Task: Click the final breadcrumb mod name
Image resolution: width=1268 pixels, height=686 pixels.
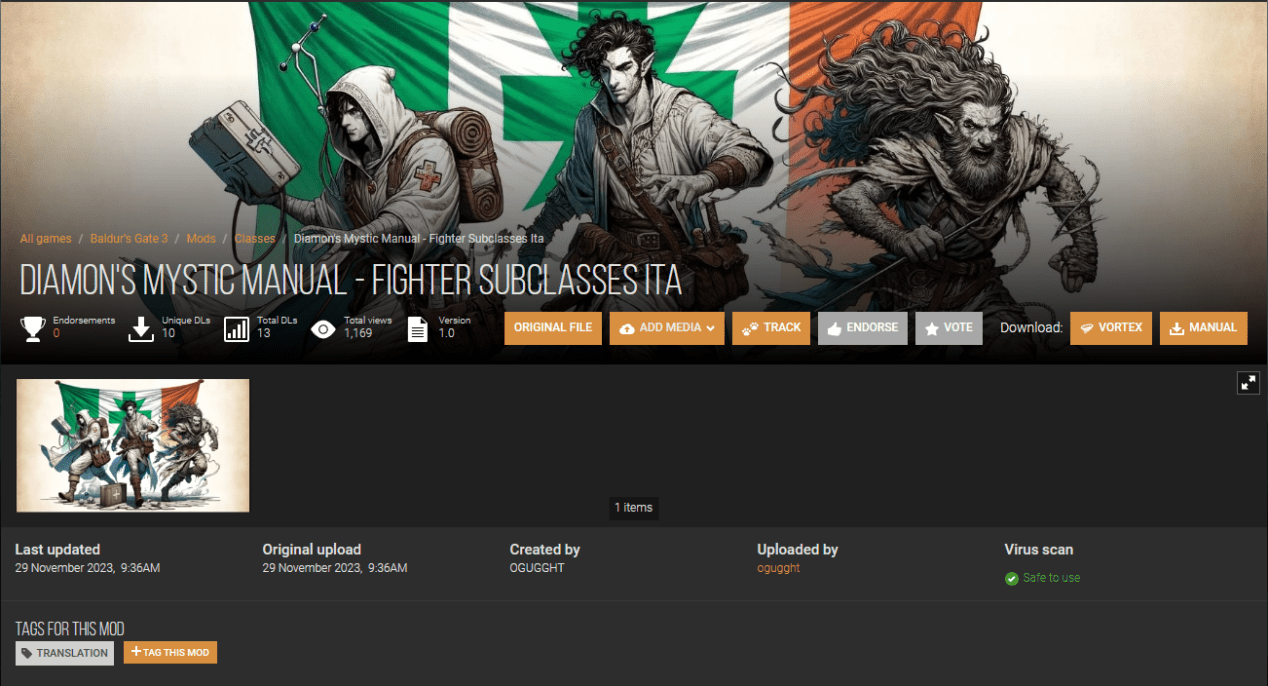Action: pos(419,239)
